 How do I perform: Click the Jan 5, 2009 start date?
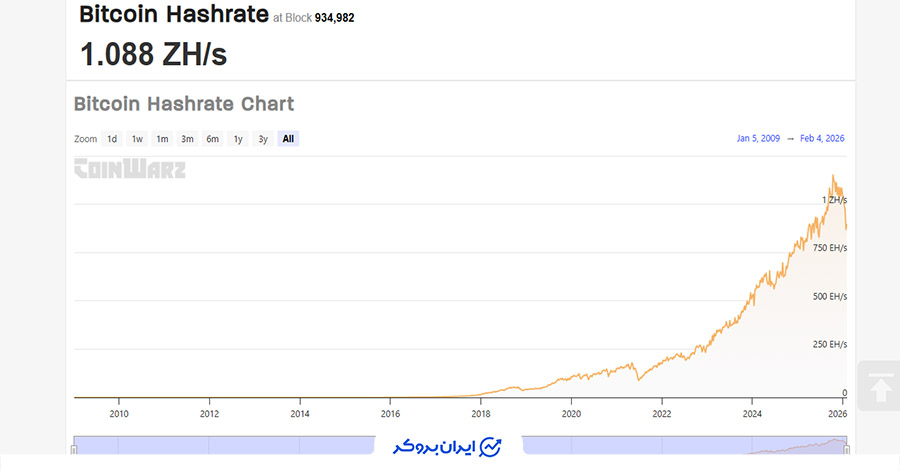click(758, 139)
